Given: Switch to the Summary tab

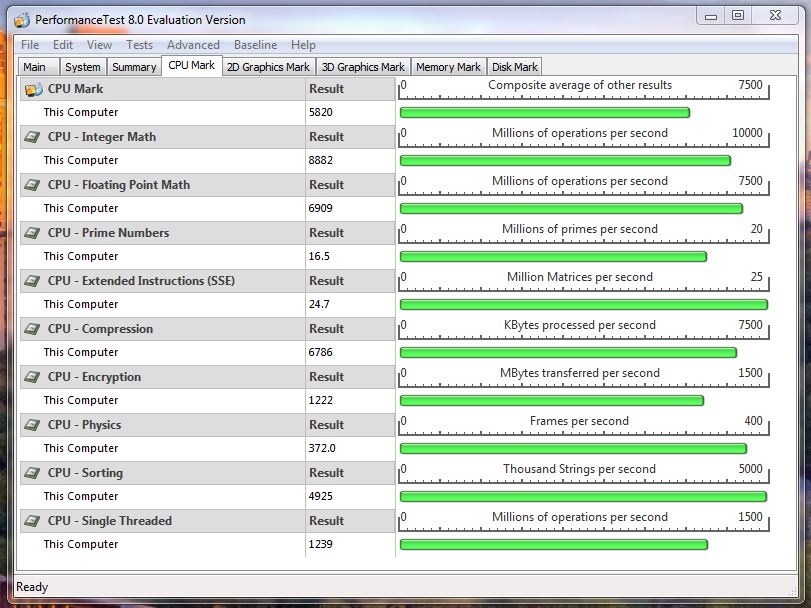Looking at the screenshot, I should coord(134,67).
